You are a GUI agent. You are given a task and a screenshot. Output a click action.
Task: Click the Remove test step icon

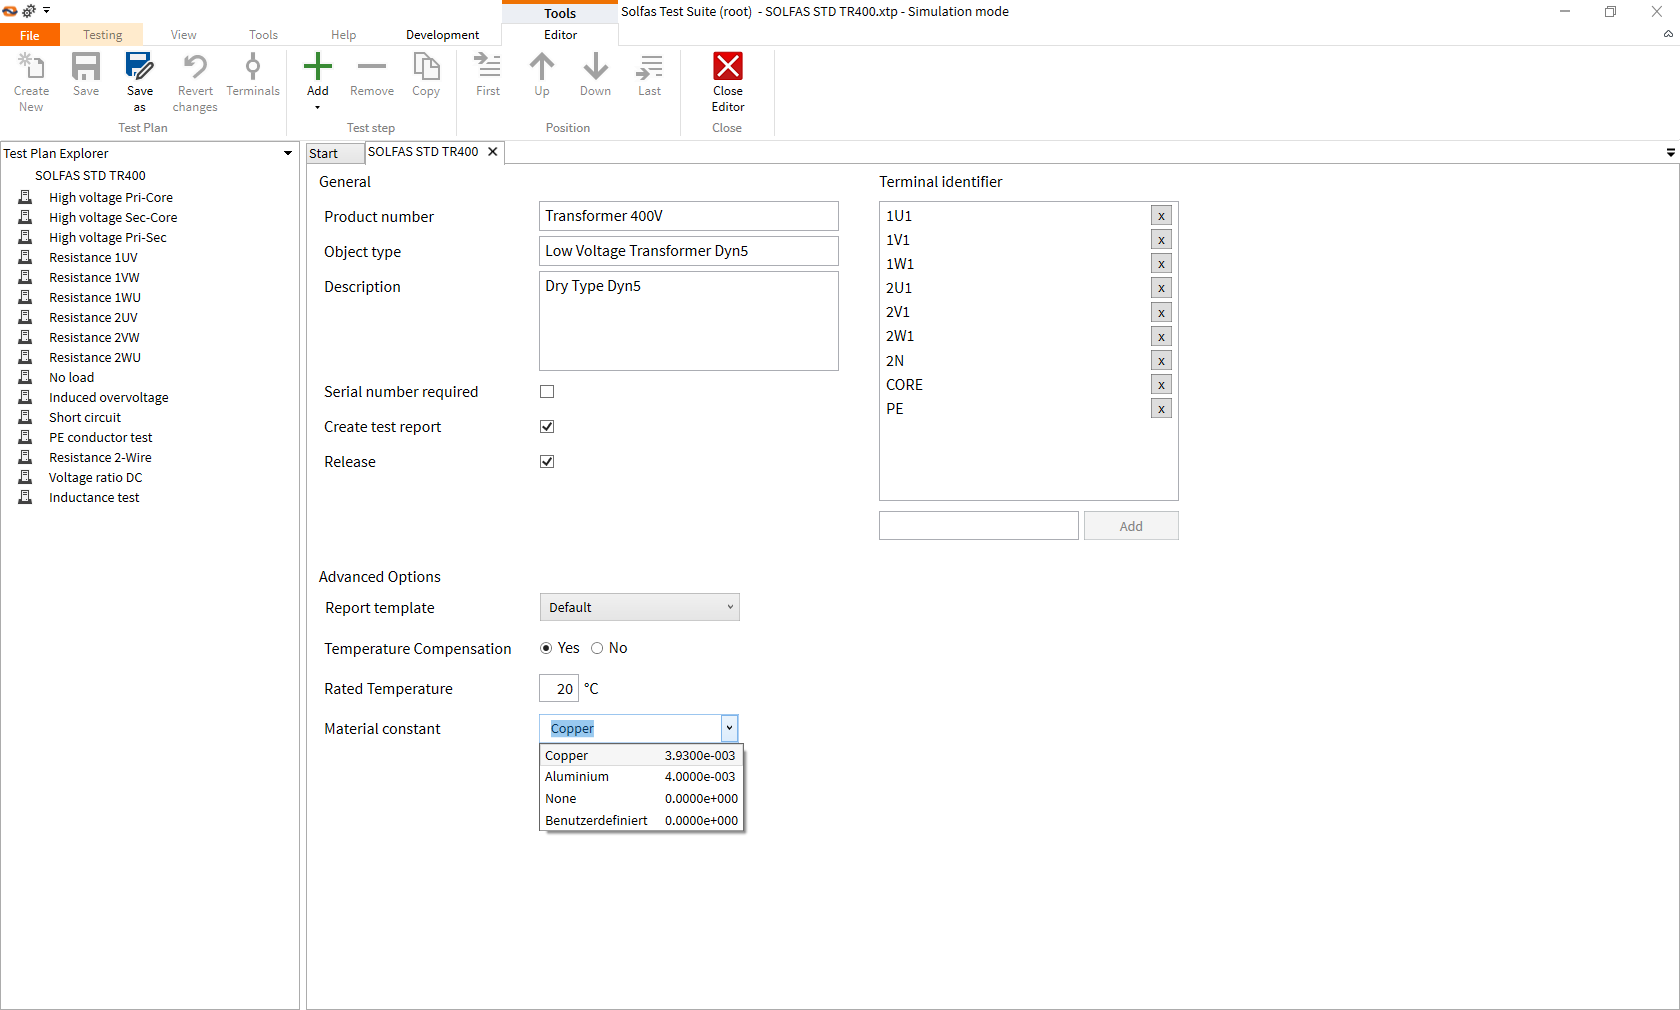[x=372, y=67]
